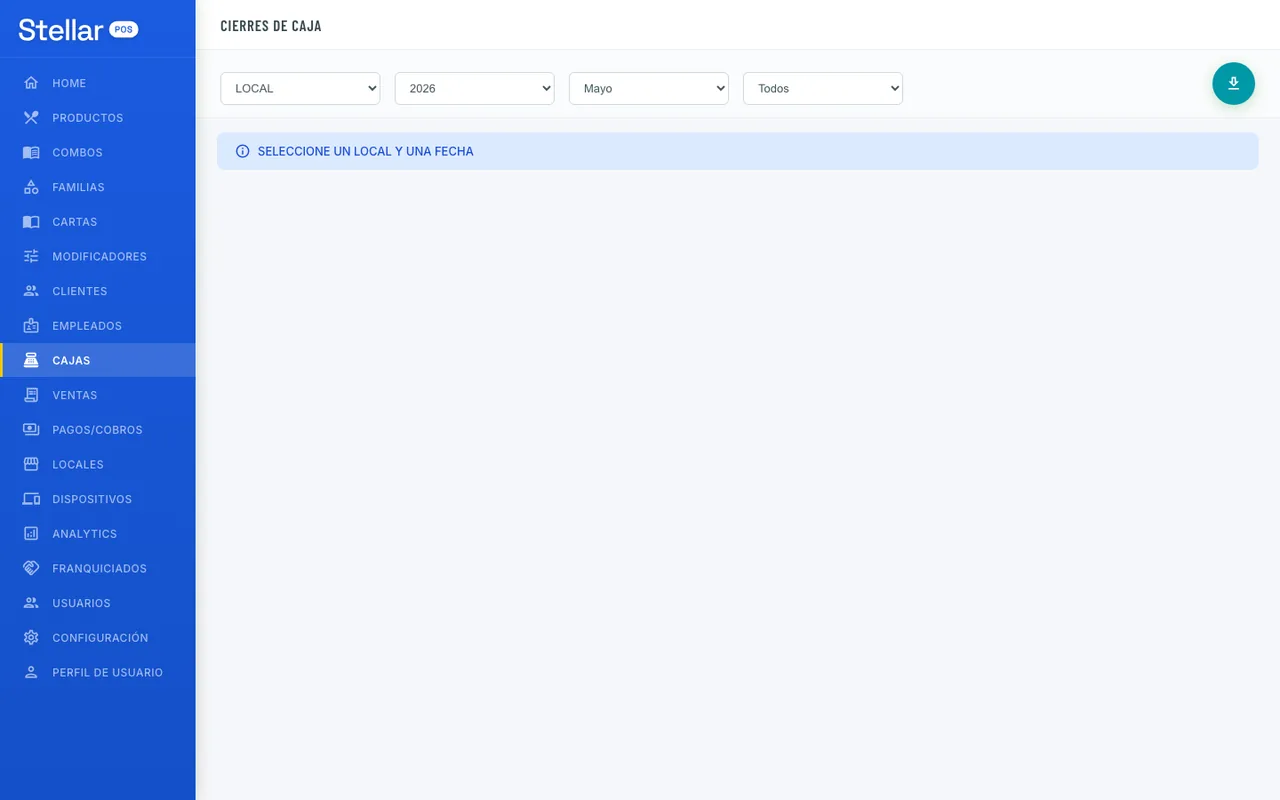The image size is (1280, 800).
Task: Click the Cajas cash register icon
Action: pos(31,360)
